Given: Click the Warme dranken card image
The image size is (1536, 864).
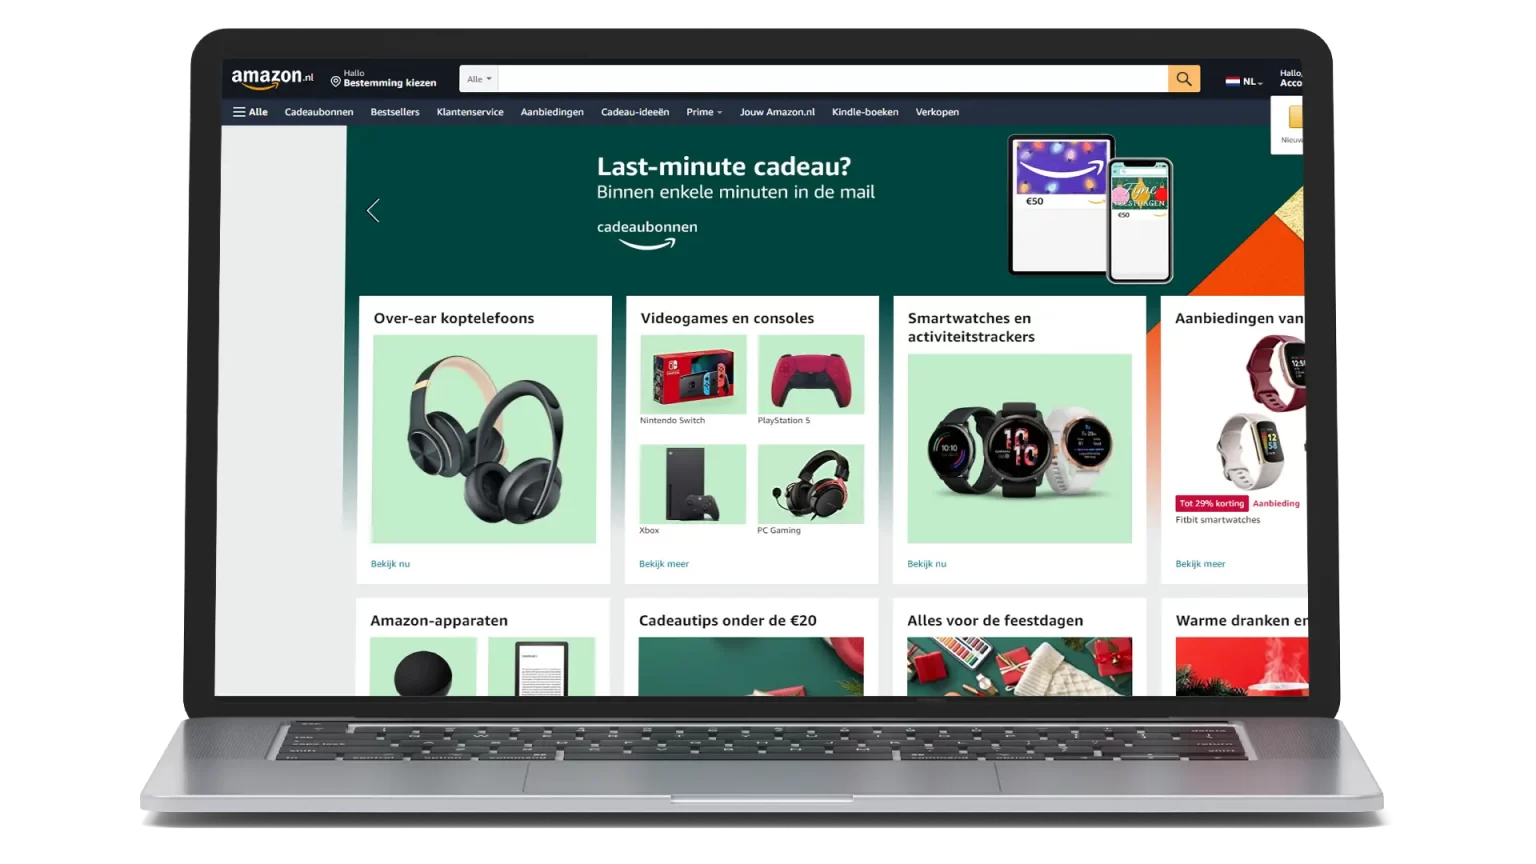Looking at the screenshot, I should 1242,667.
